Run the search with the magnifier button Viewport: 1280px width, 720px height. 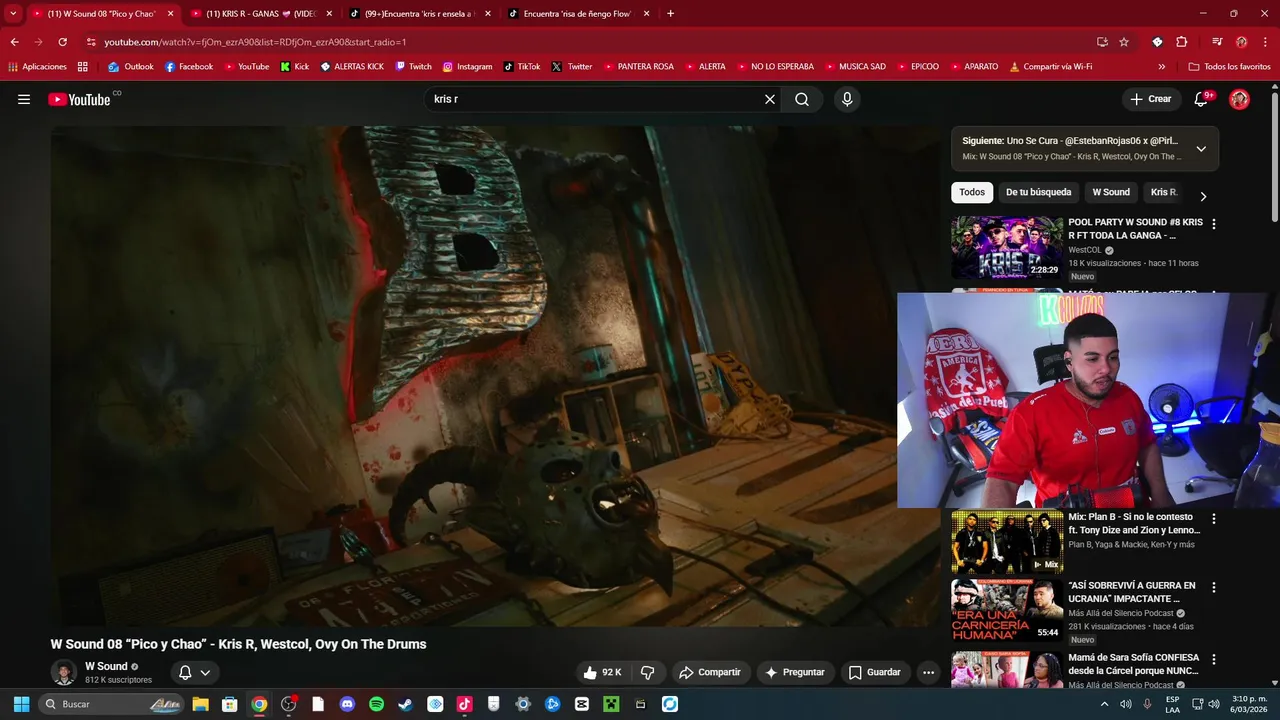click(x=802, y=99)
